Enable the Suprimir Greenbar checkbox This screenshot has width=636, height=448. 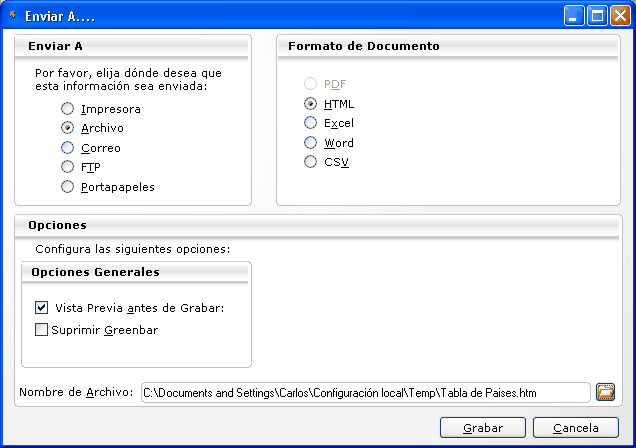pyautogui.click(x=42, y=330)
